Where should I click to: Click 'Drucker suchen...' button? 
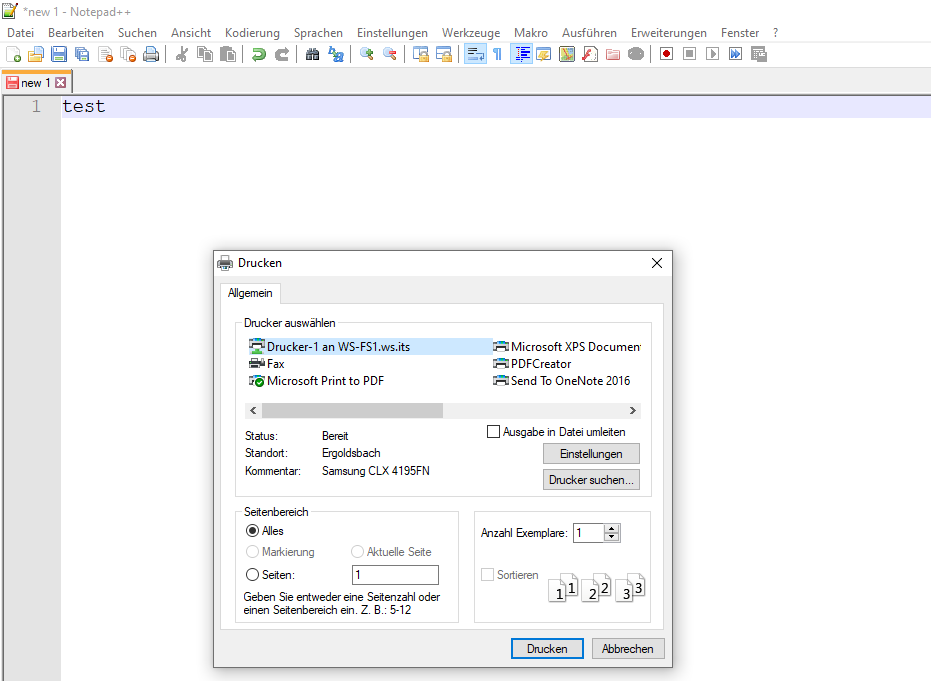[591, 480]
